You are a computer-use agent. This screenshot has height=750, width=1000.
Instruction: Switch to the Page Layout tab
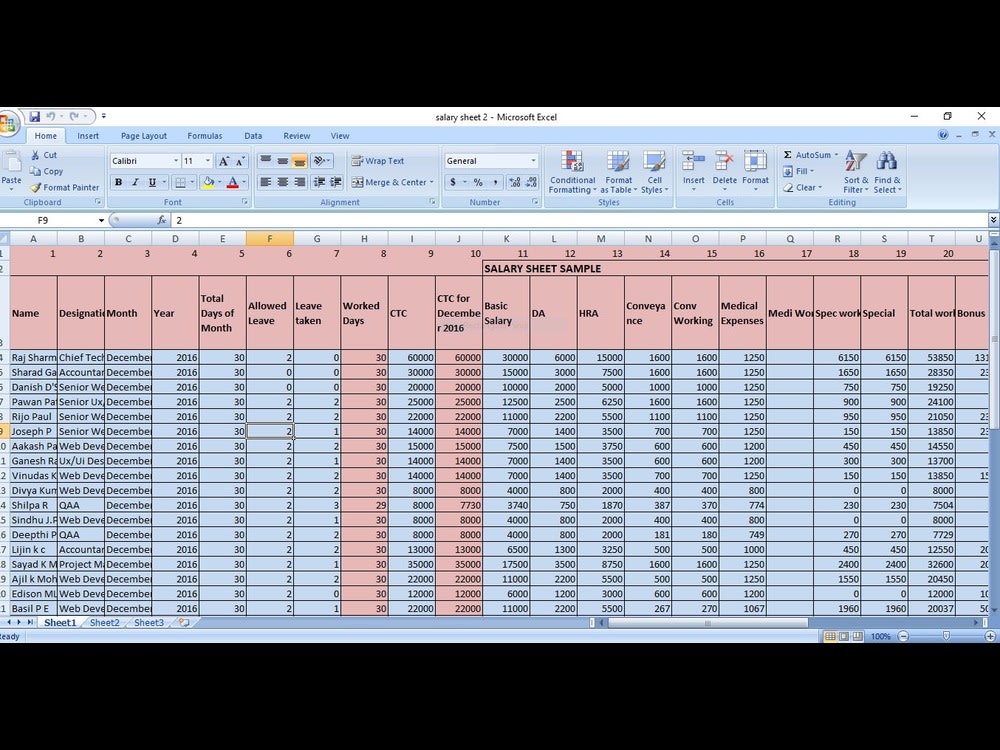pyautogui.click(x=143, y=136)
